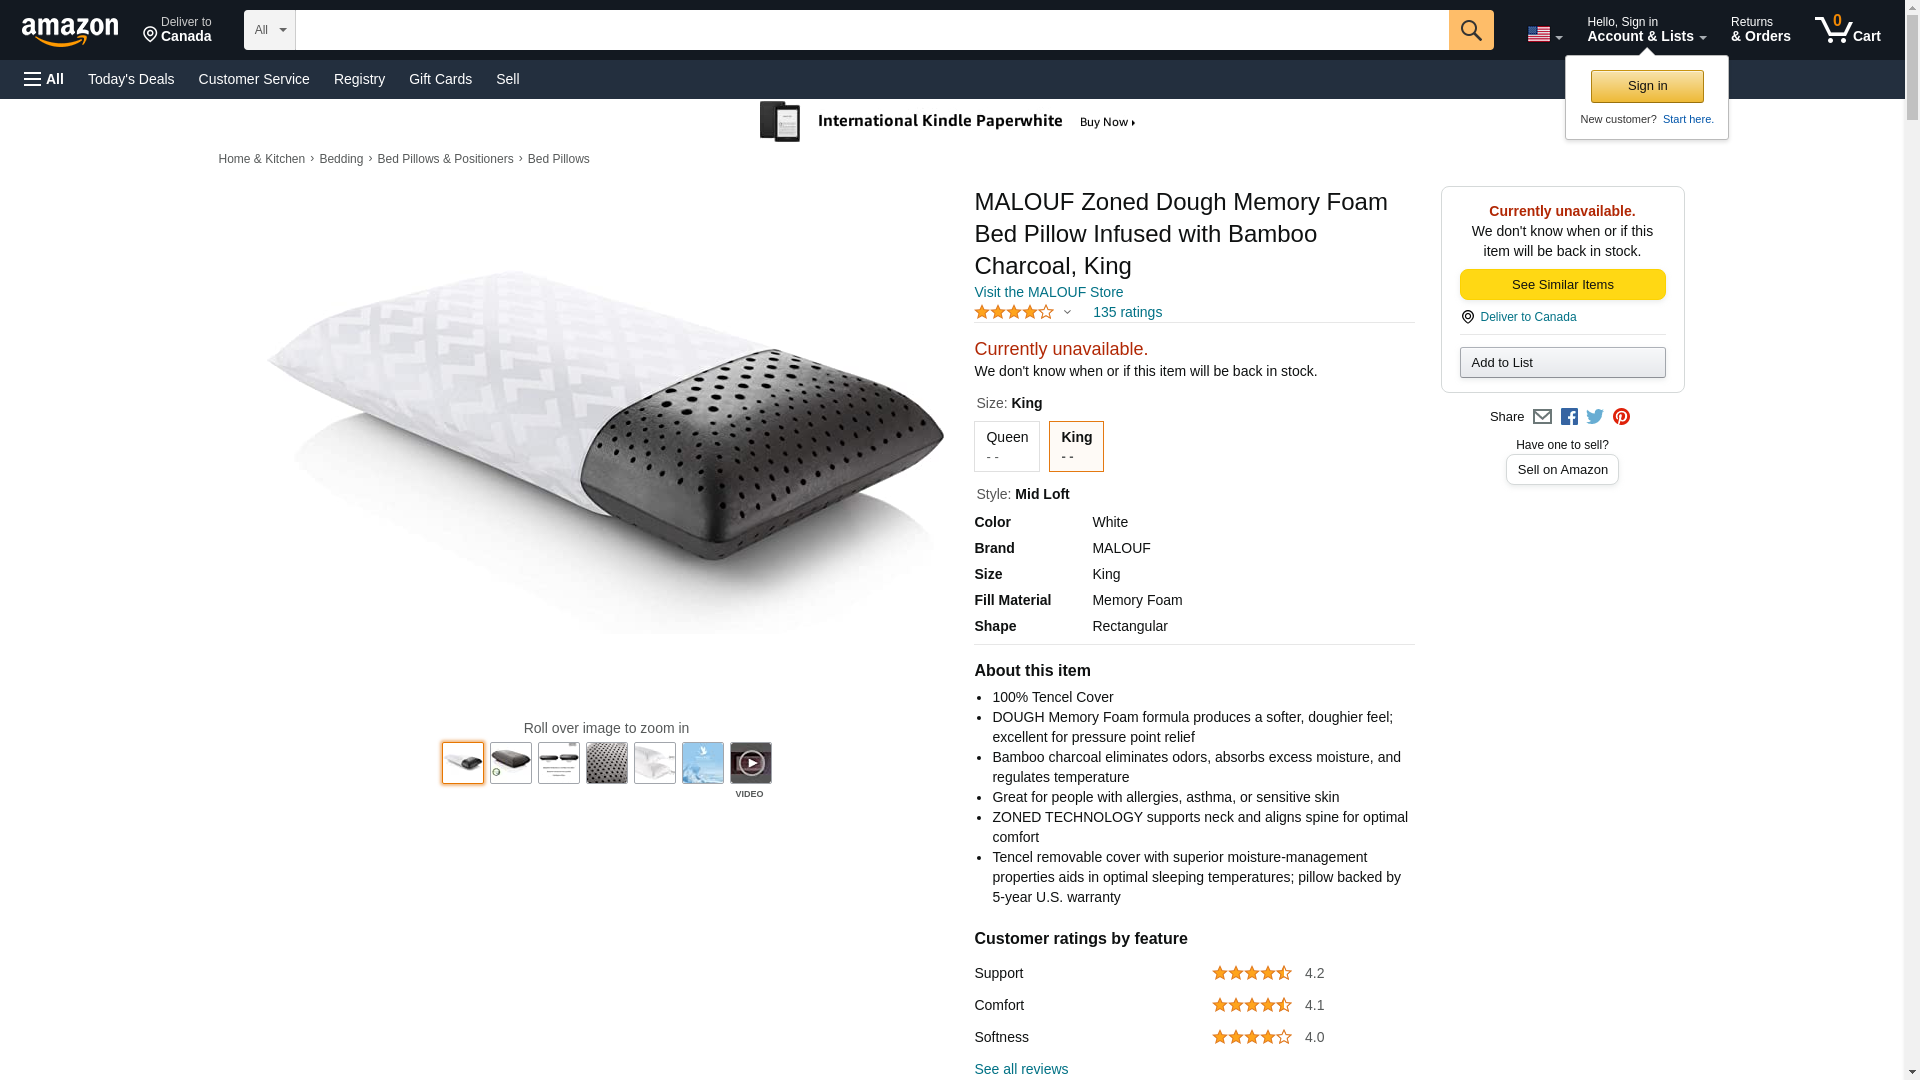Open the Amazon logo home link
Viewport: 1920px width, 1080px height.
(x=70, y=31)
